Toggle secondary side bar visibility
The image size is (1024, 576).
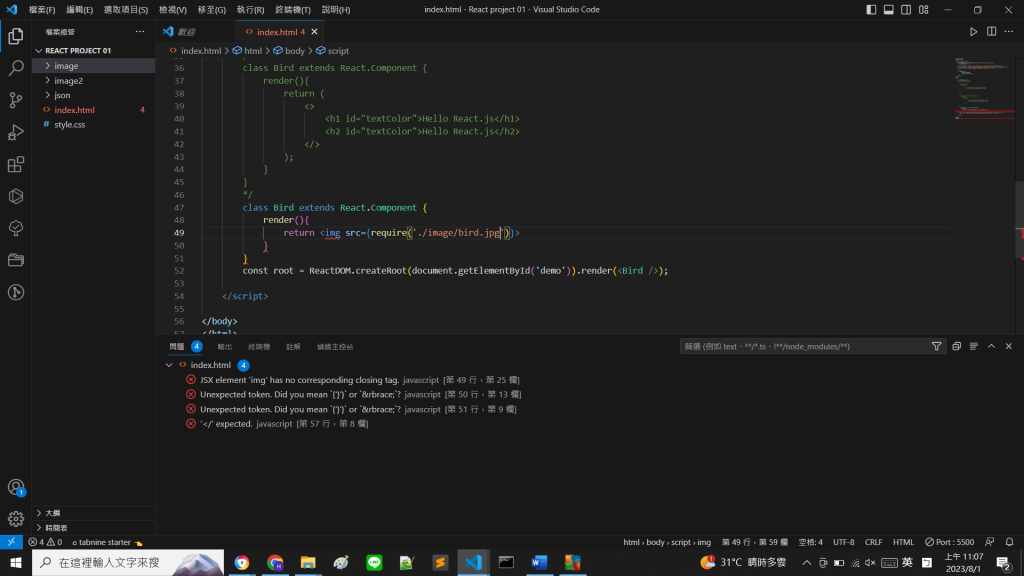[x=906, y=10]
